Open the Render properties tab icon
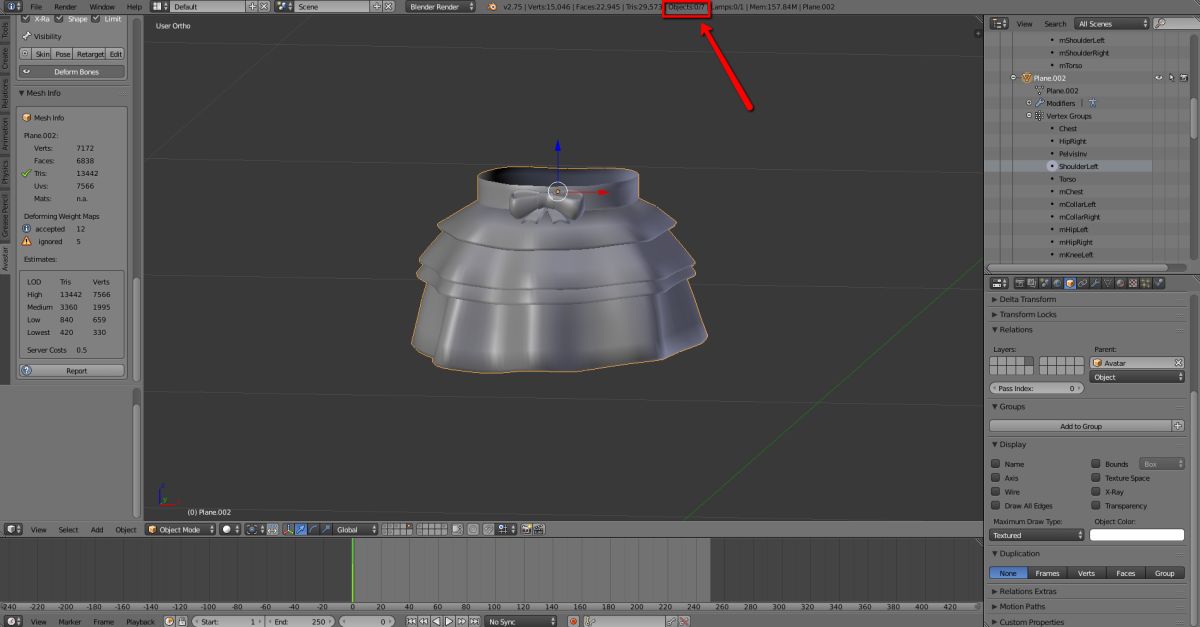The height and width of the screenshot is (627, 1200). (x=1019, y=283)
